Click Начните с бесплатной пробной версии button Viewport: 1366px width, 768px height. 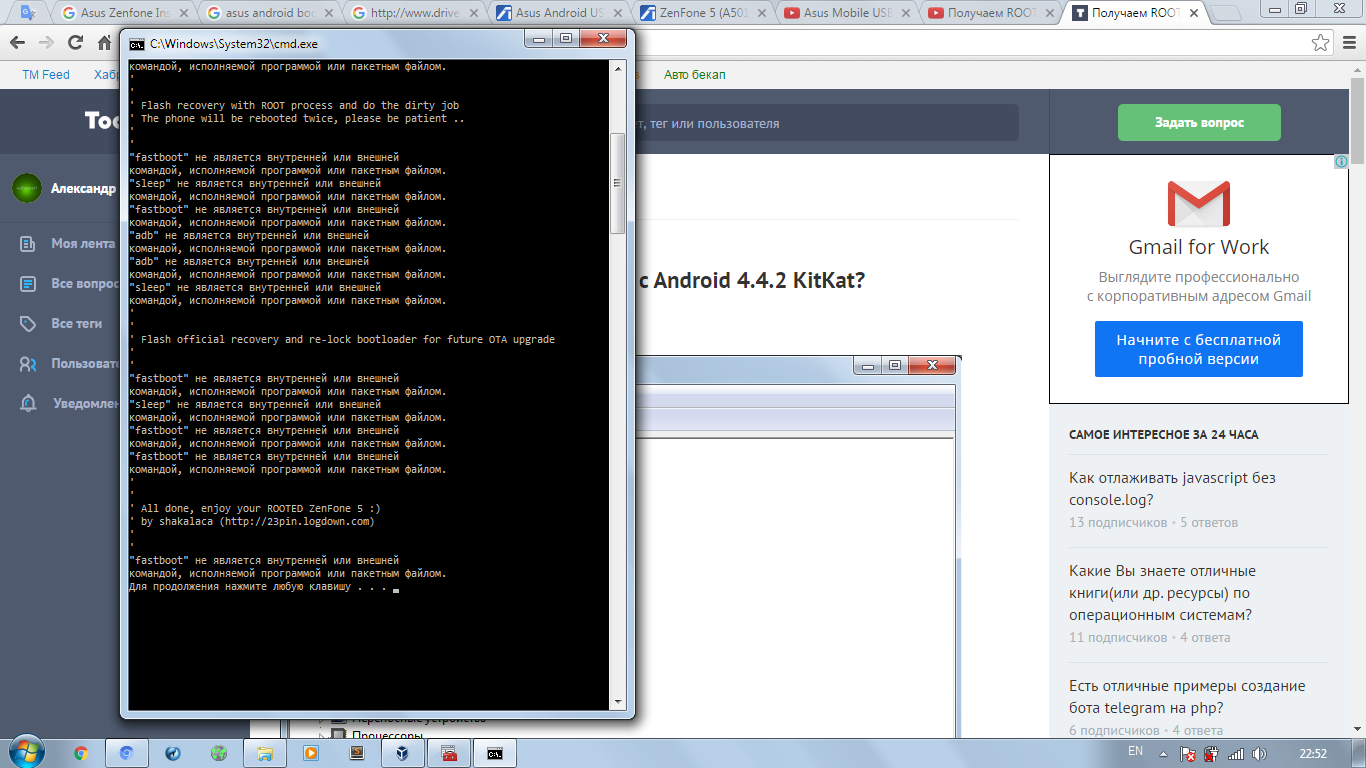tap(1199, 349)
